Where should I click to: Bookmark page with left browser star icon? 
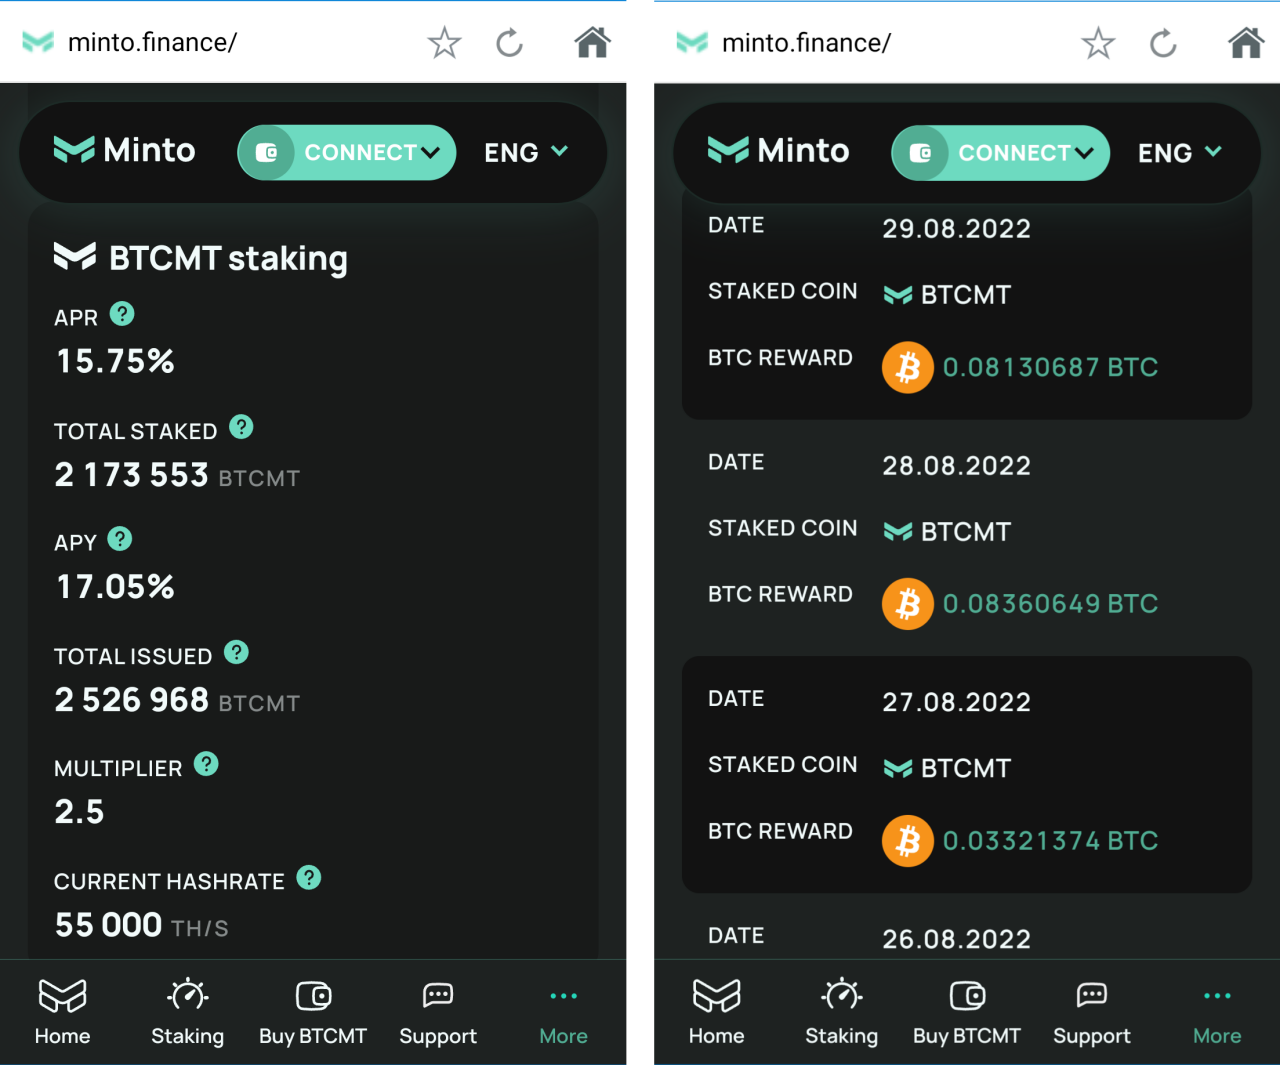point(444,43)
